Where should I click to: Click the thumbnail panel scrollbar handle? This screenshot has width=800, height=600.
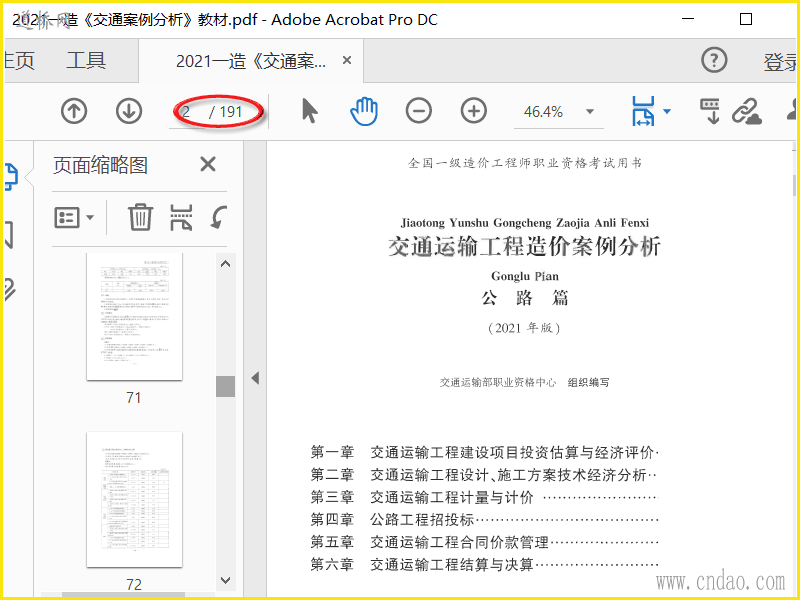click(x=226, y=386)
